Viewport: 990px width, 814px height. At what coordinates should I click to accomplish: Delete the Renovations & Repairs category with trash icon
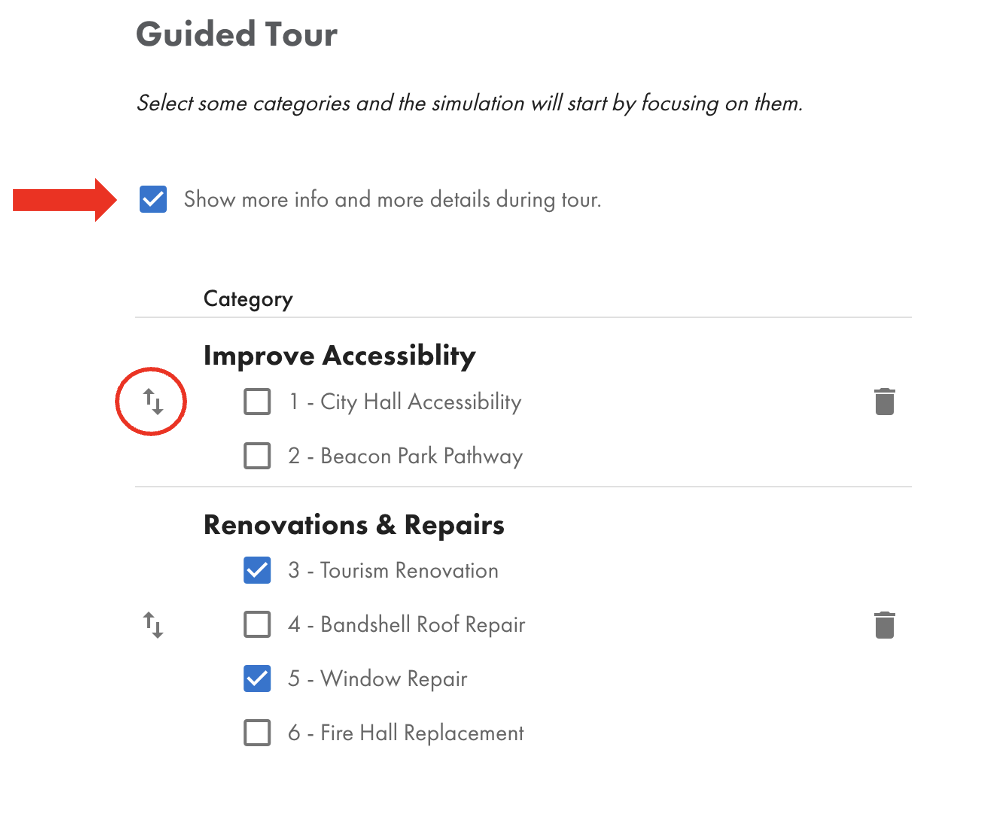click(x=885, y=625)
